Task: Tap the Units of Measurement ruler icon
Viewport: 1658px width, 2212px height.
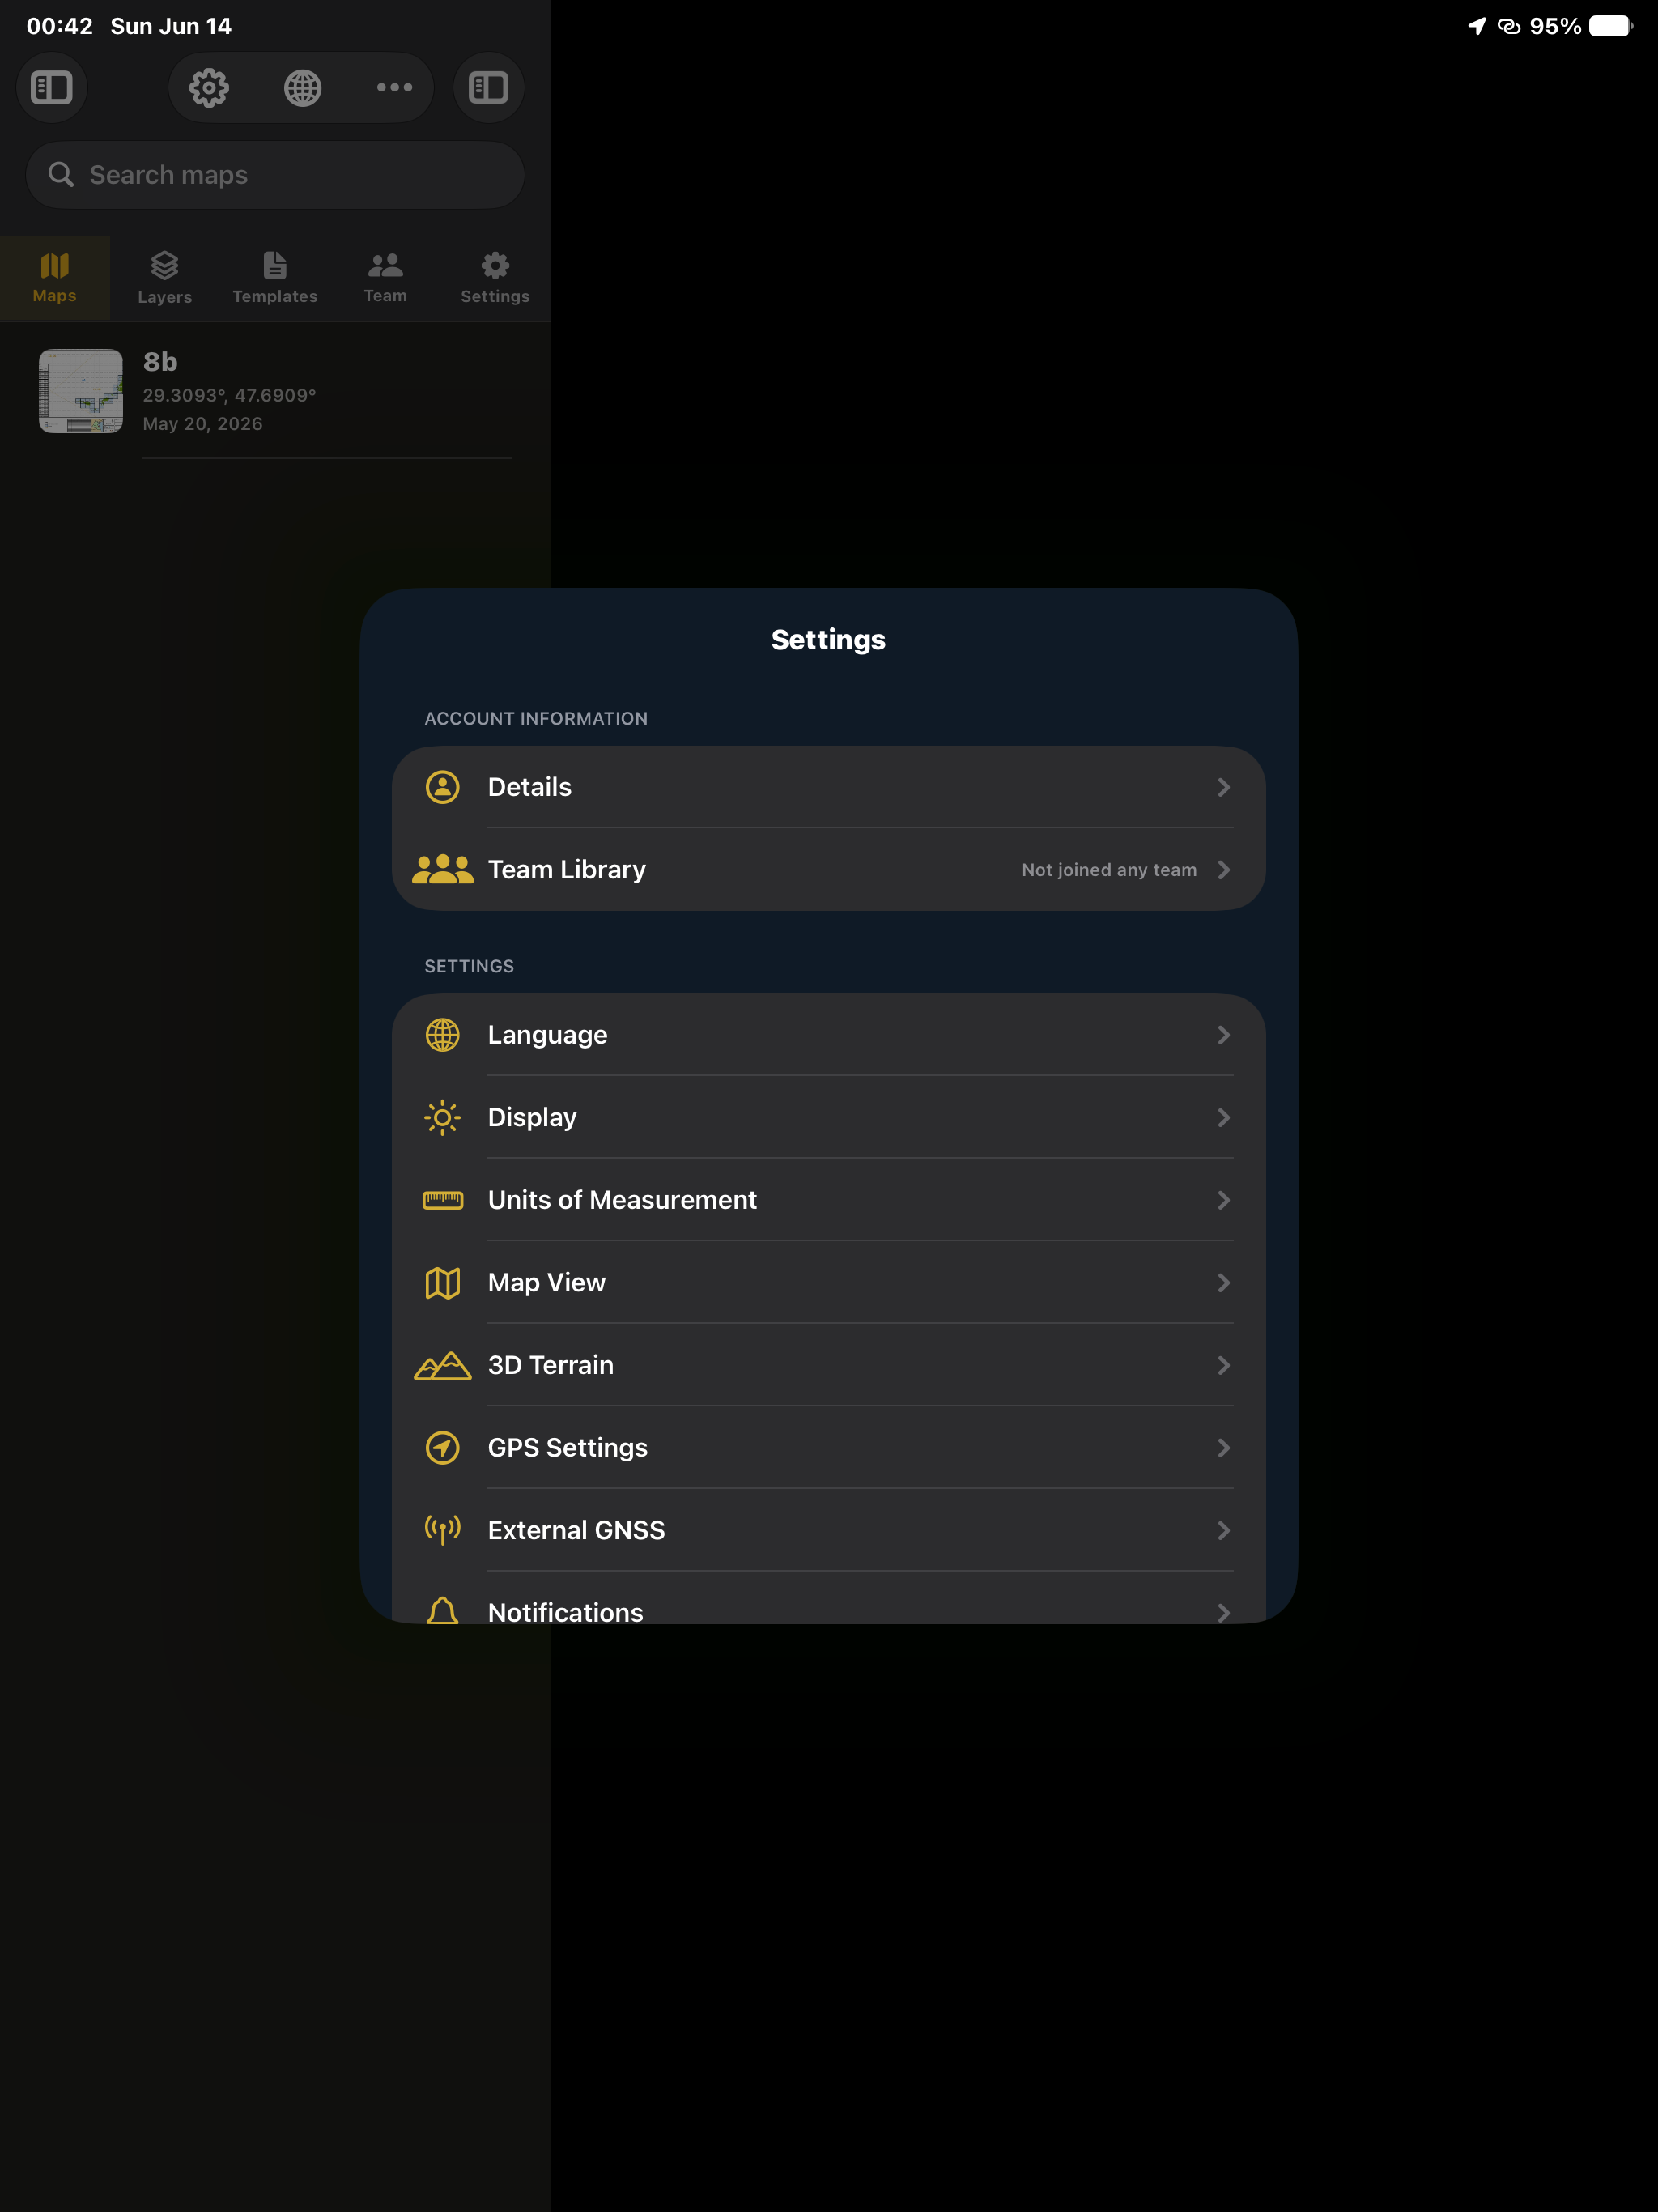Action: 443,1200
